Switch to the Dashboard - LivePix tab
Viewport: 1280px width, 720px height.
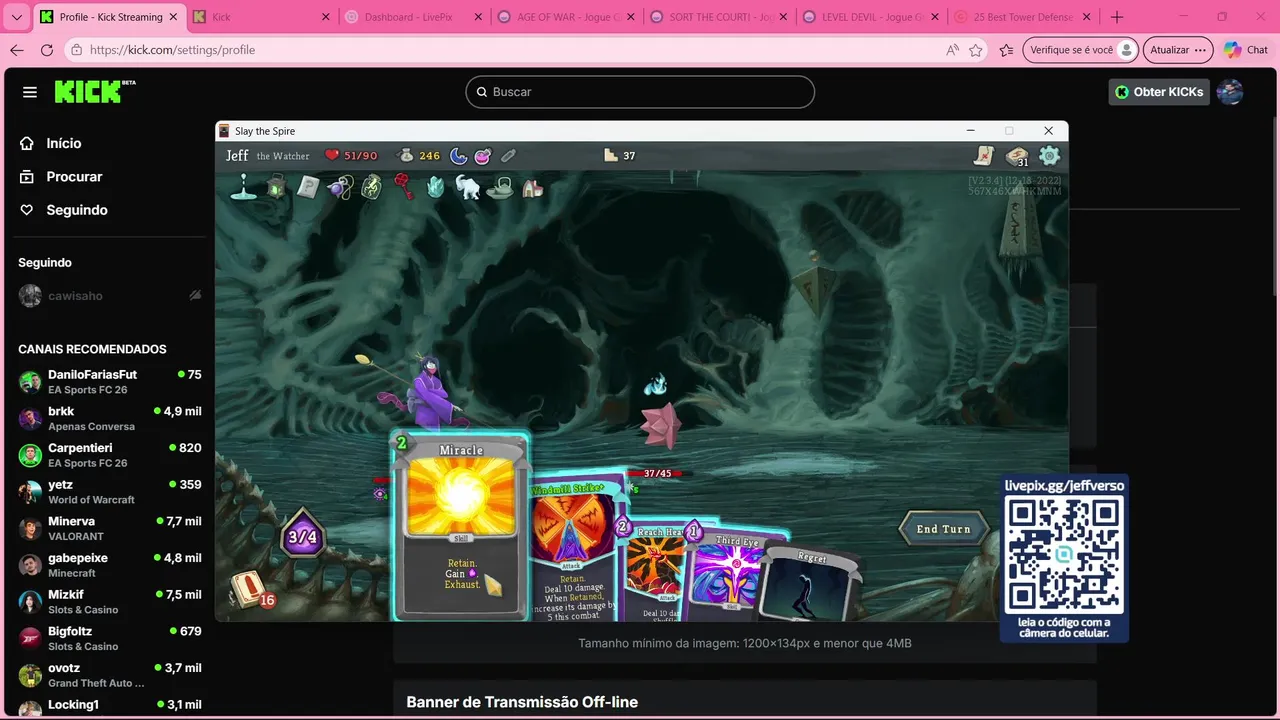(x=410, y=17)
